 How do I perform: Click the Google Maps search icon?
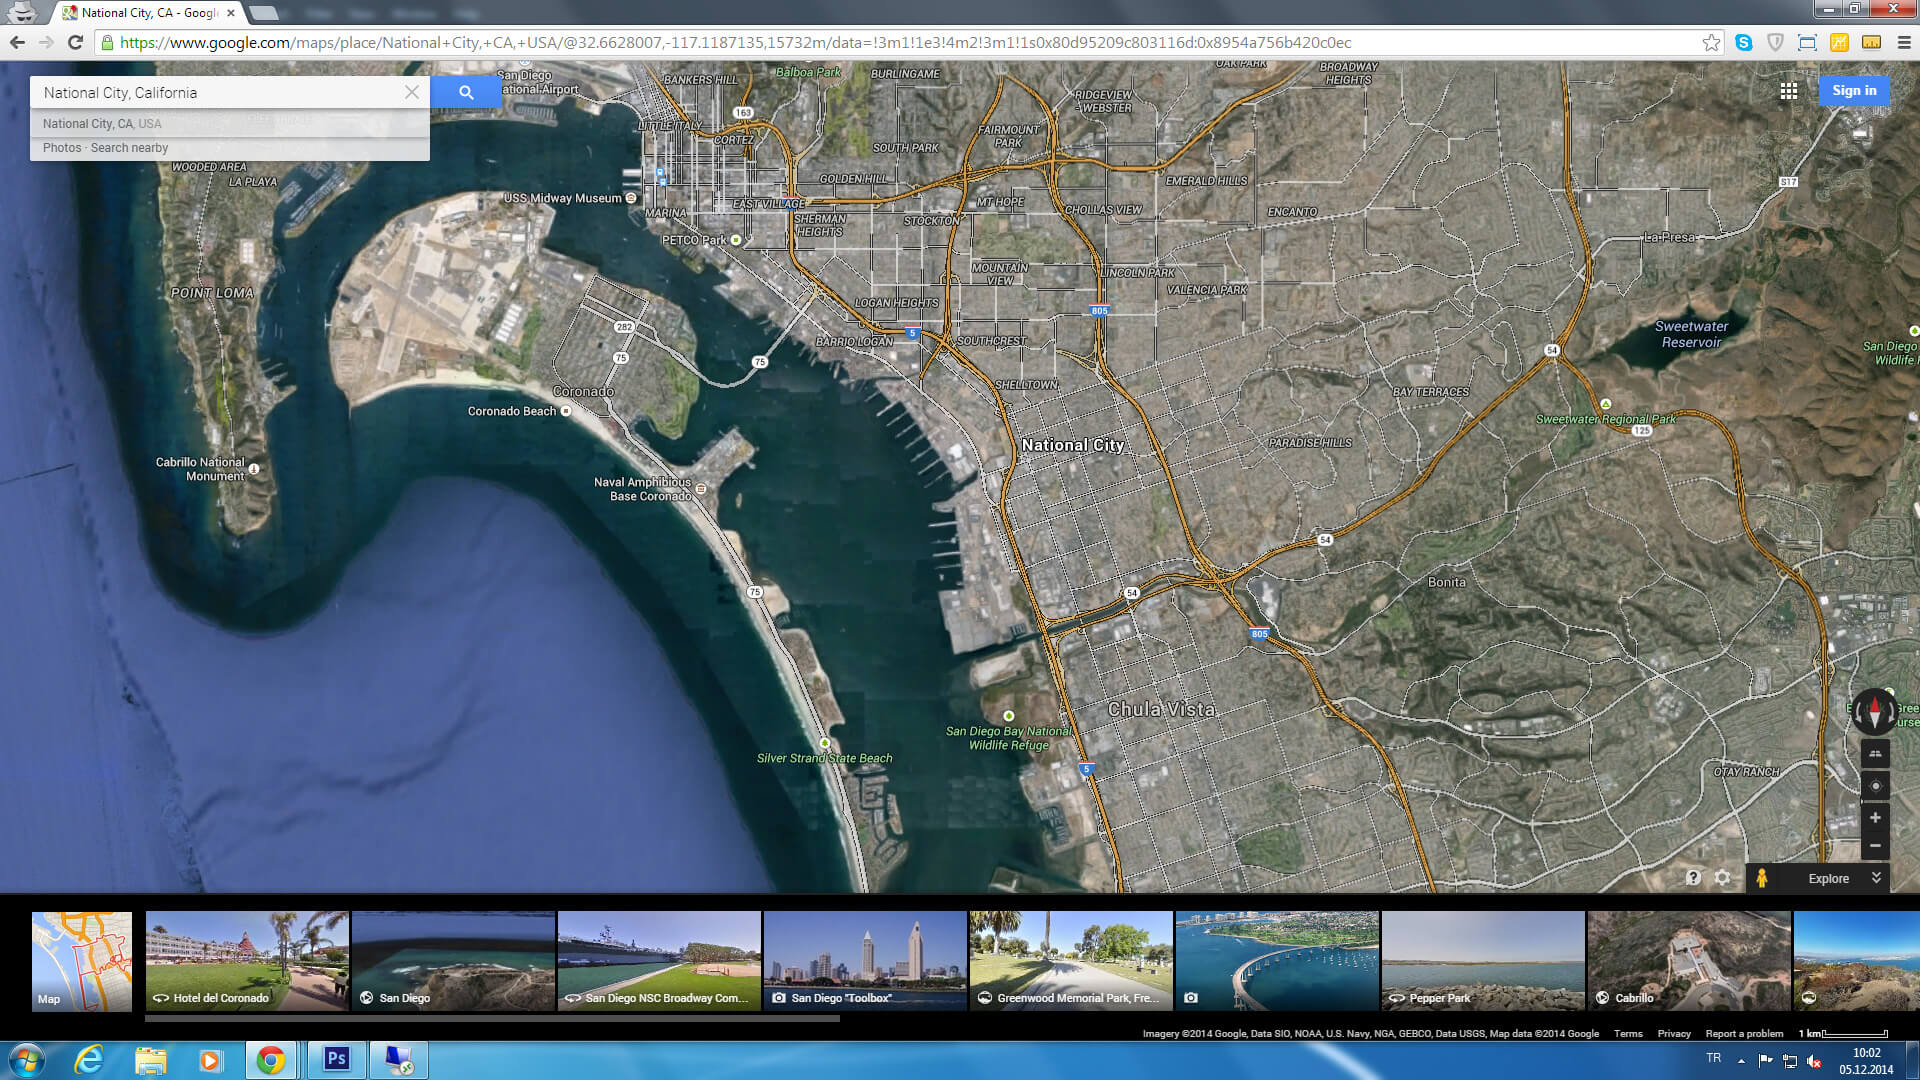point(465,91)
